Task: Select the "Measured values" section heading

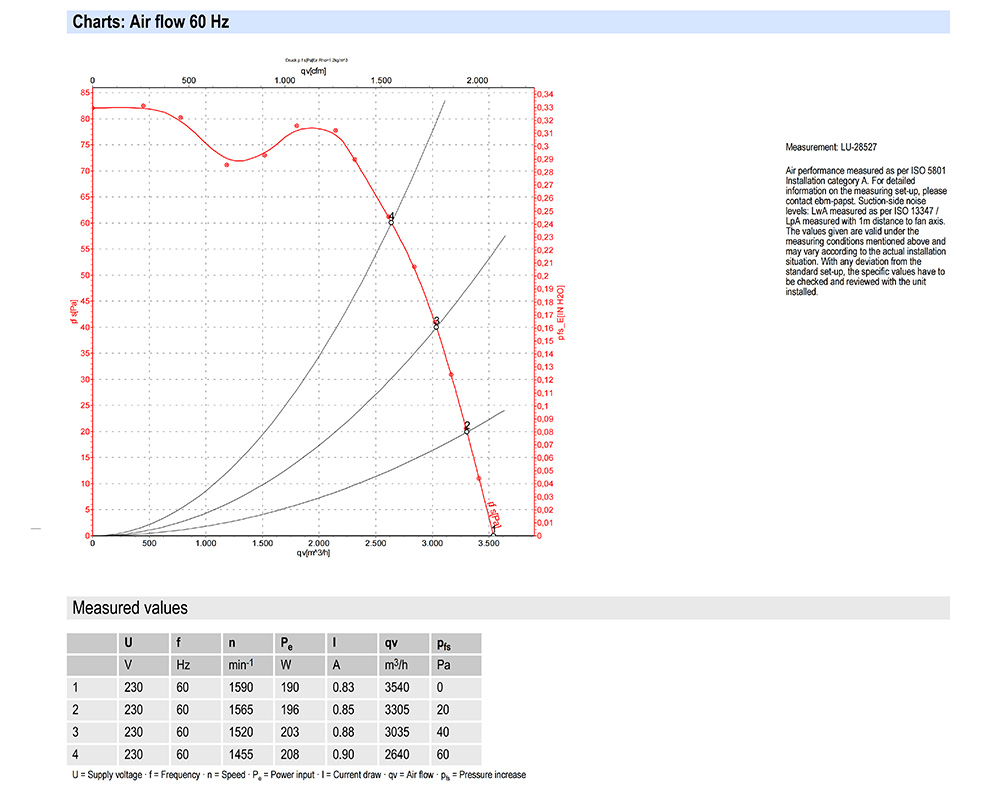Action: (x=129, y=607)
